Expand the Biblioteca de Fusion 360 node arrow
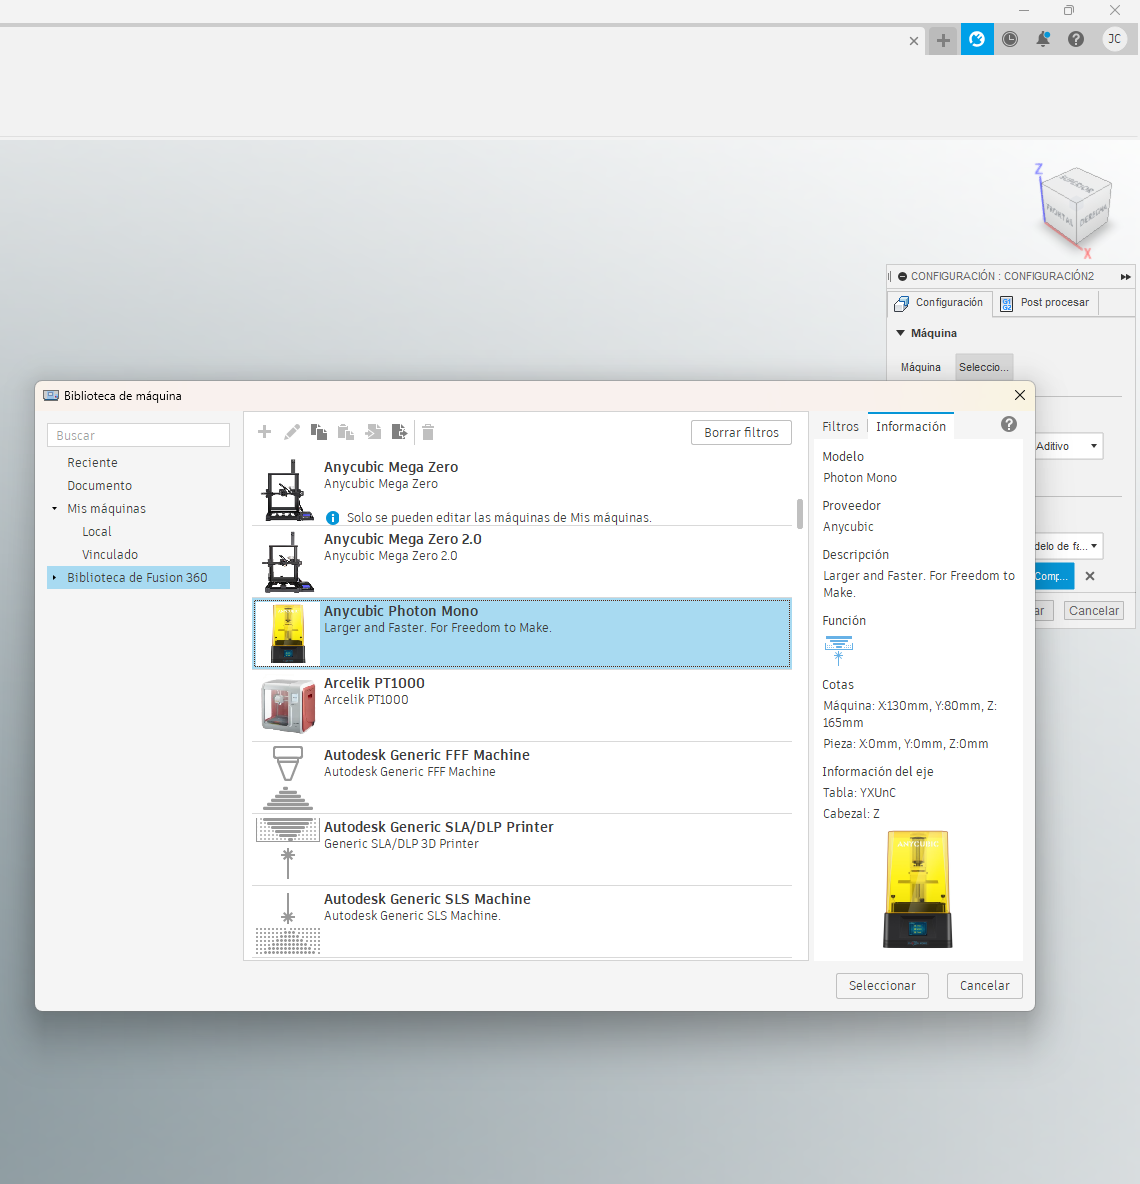The image size is (1140, 1184). coord(54,578)
